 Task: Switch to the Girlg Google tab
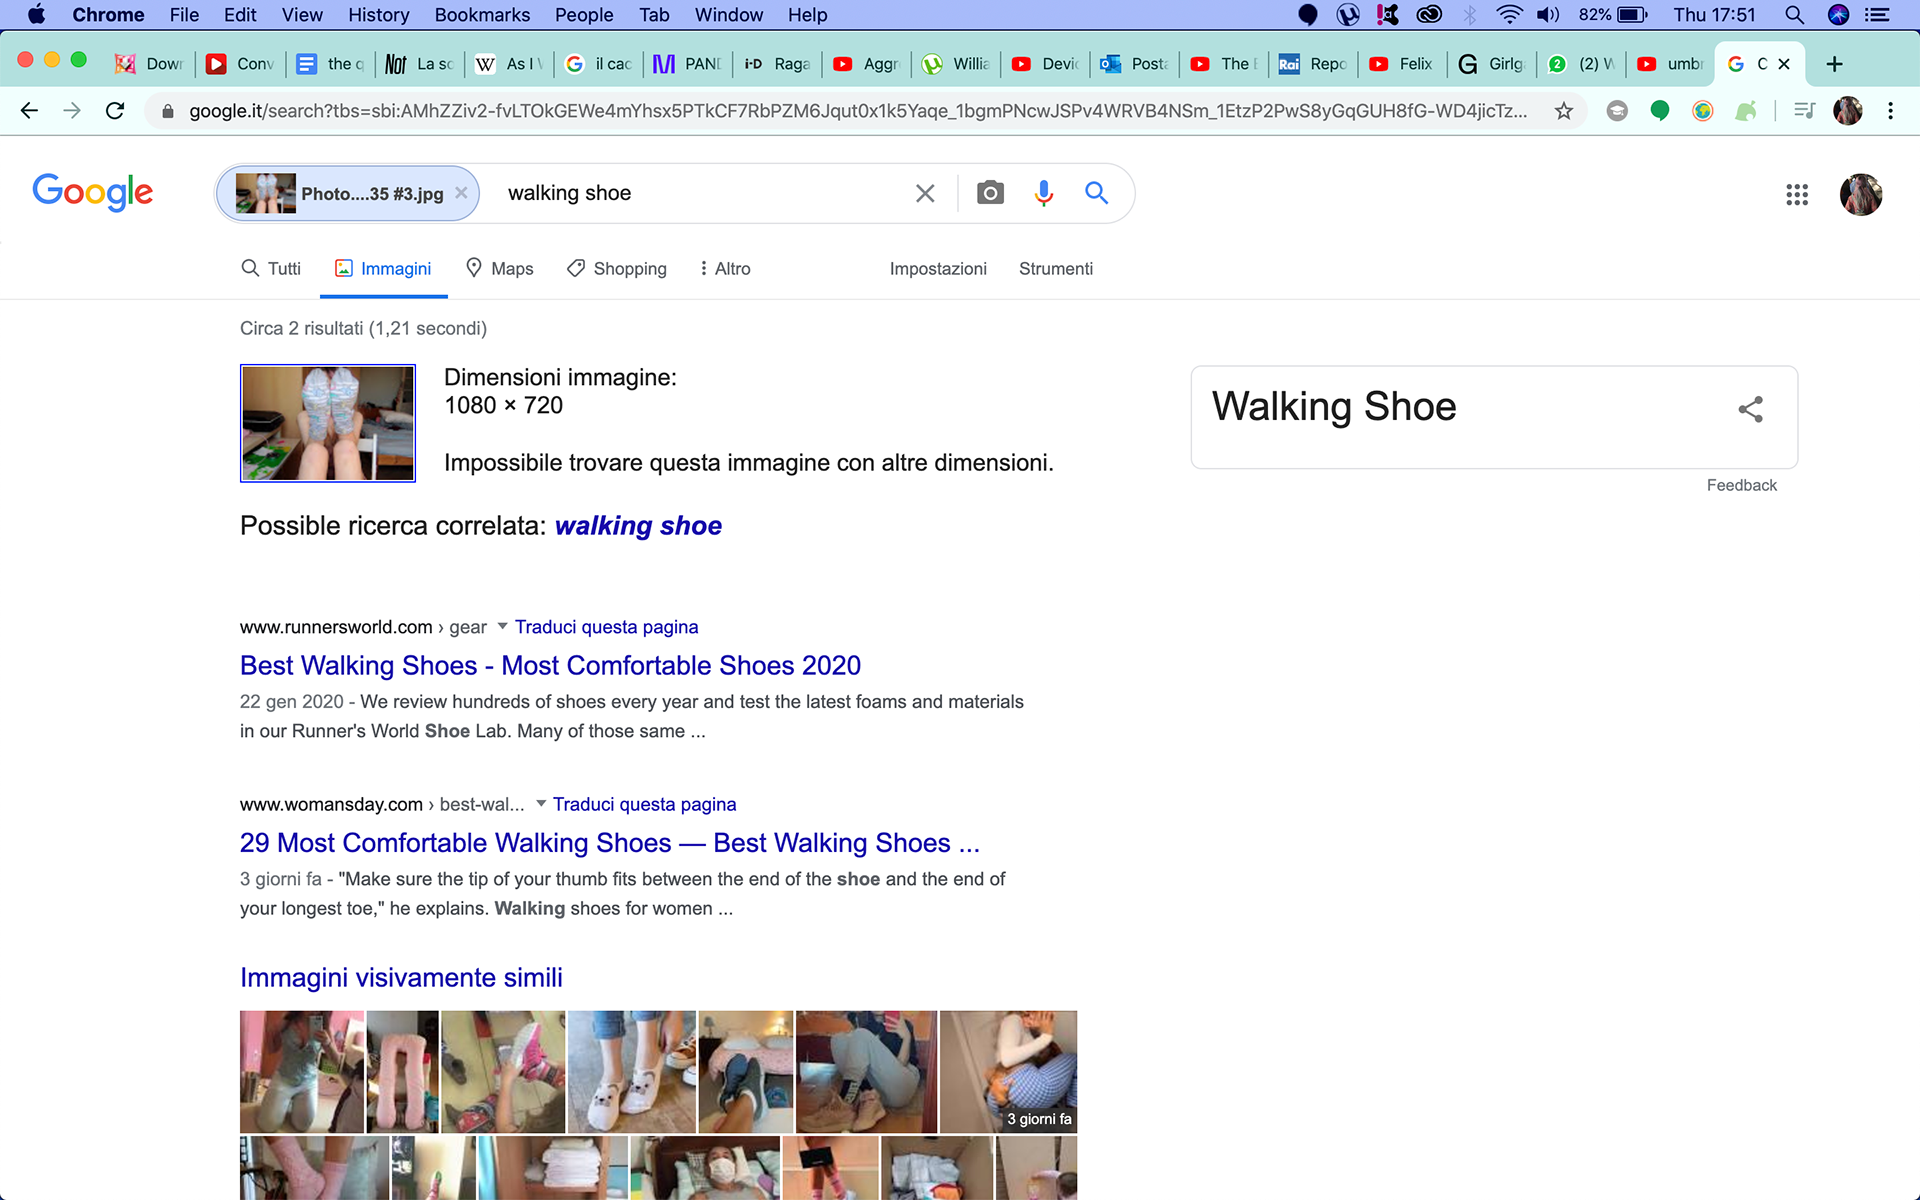click(1491, 64)
